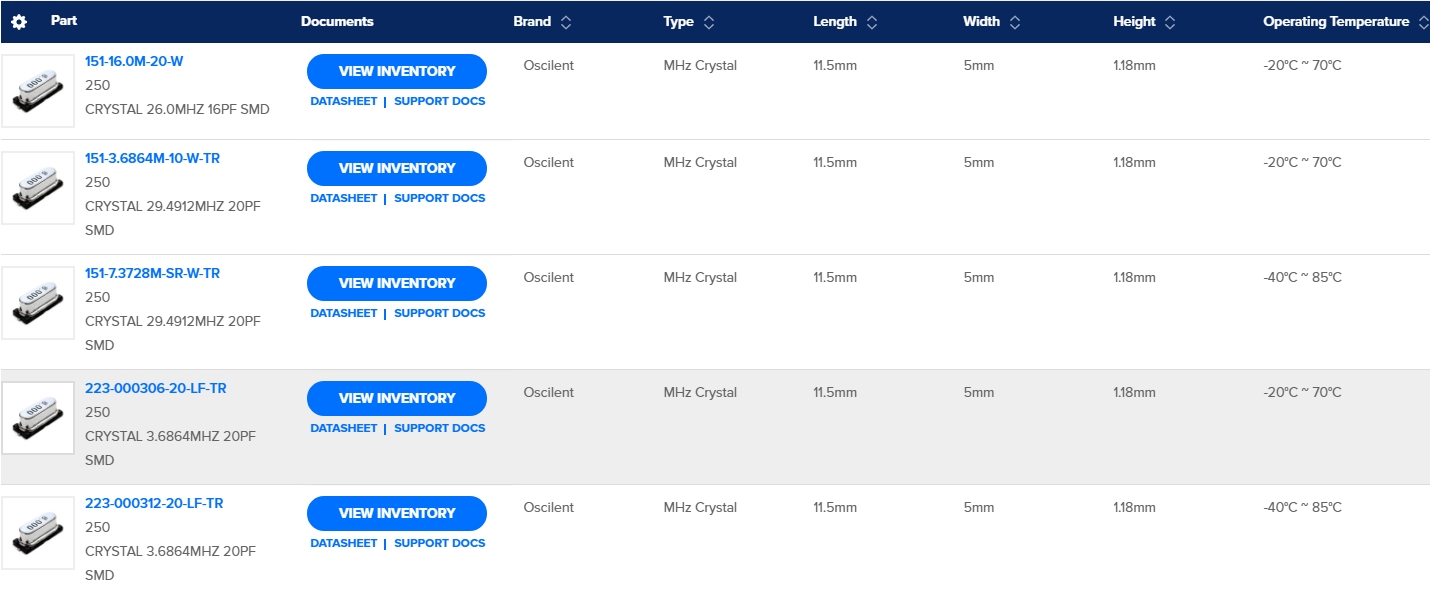This screenshot has height=592, width=1430.
Task: Click product thumbnail for 151-16.0M-20-W
Action: [x=38, y=91]
